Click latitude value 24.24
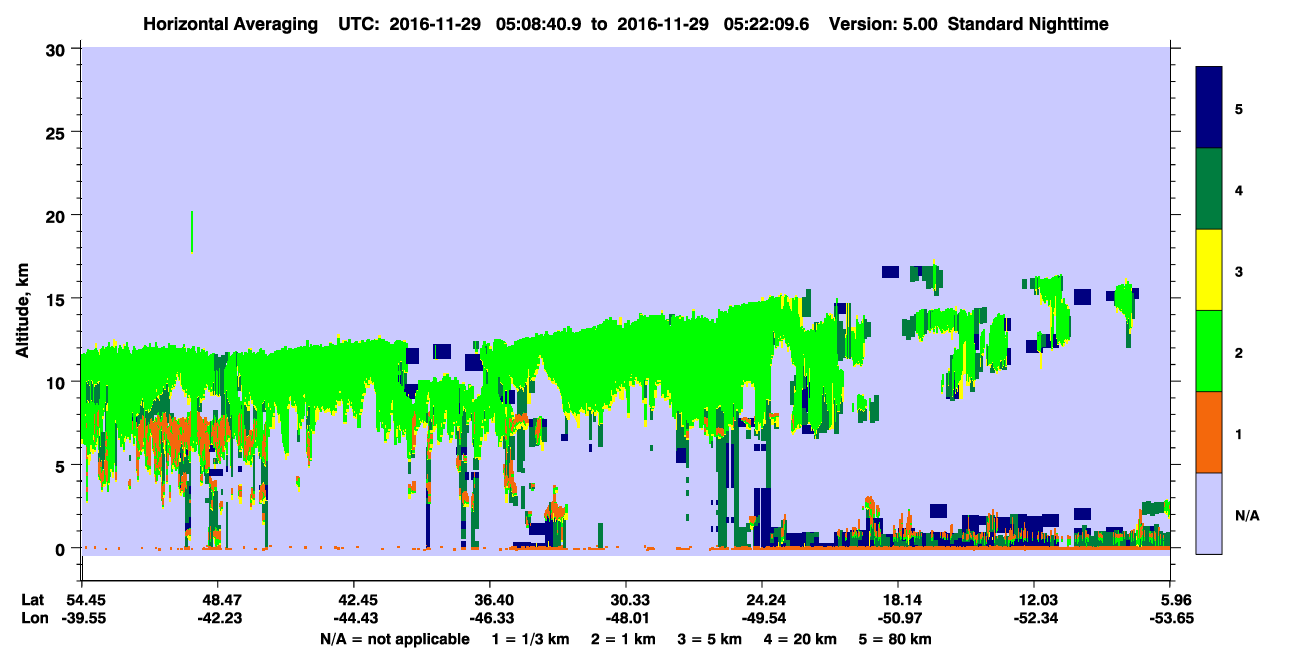This screenshot has height=667, width=1300. (x=762, y=600)
